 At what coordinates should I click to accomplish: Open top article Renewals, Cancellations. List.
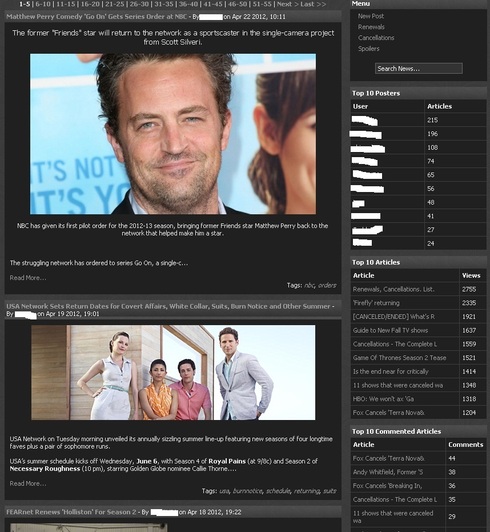tap(393, 289)
